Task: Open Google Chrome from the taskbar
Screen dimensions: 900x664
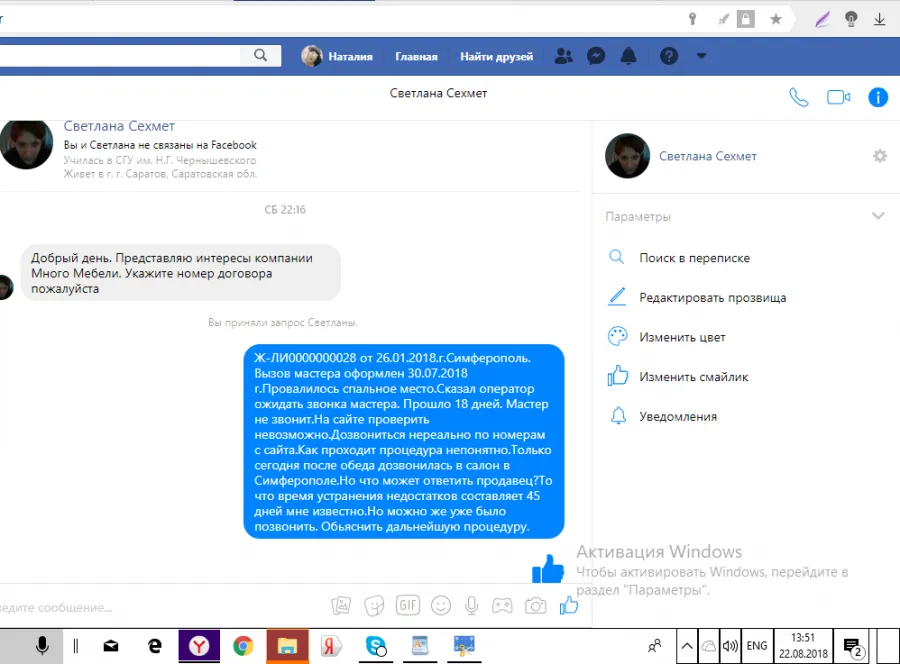Action: (x=243, y=646)
